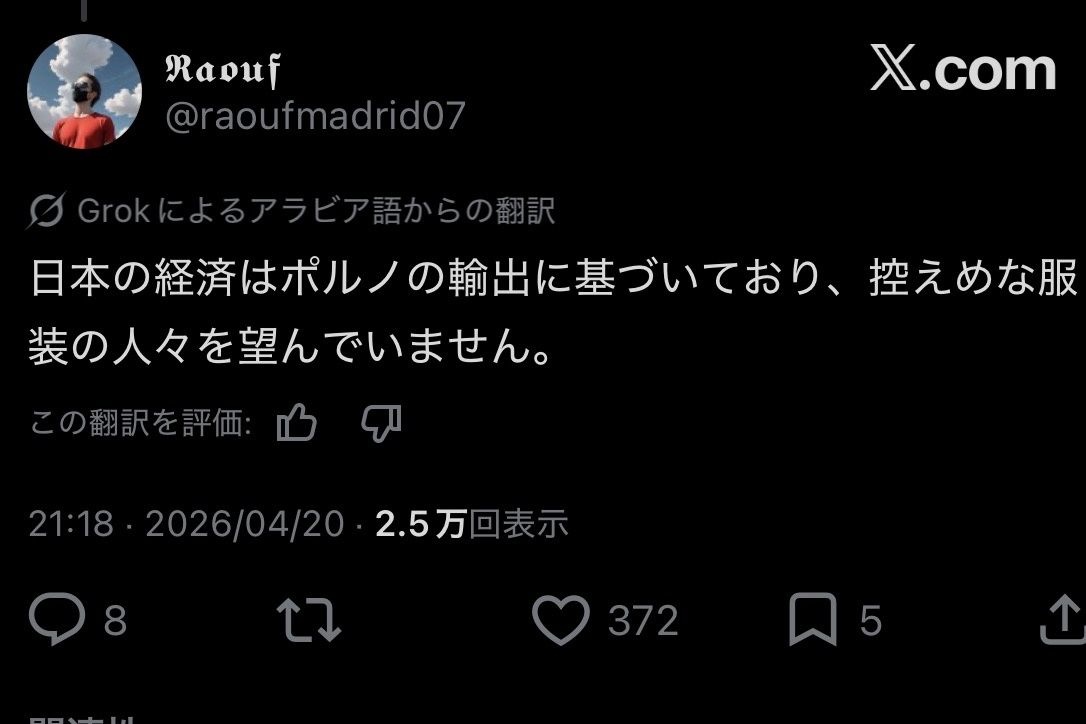Screen dimensions: 1086x724
Task: Click the 2026/04/20 post date
Action: [x=244, y=524]
